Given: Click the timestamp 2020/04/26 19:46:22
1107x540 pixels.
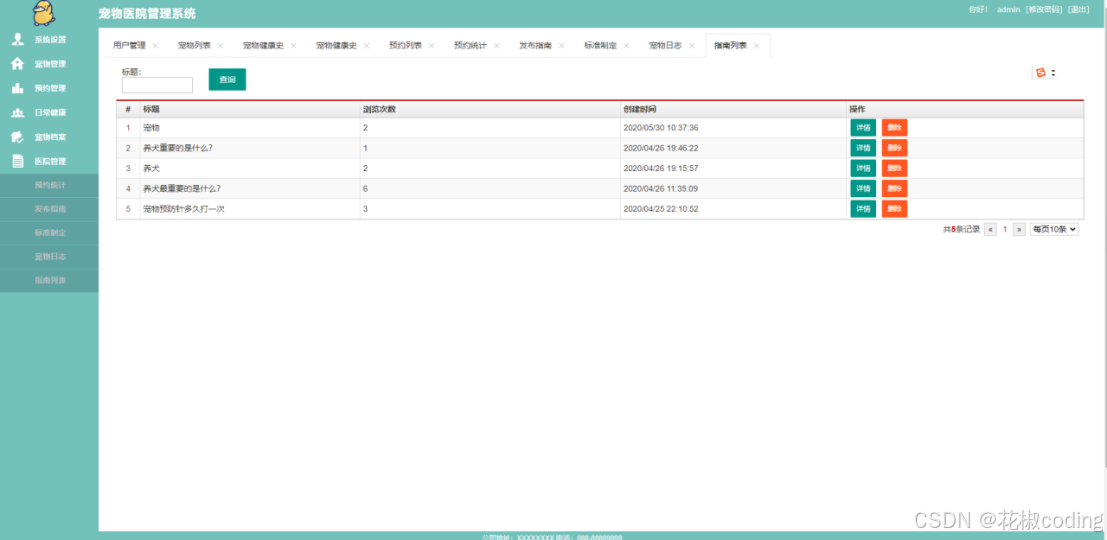Looking at the screenshot, I should (661, 148).
